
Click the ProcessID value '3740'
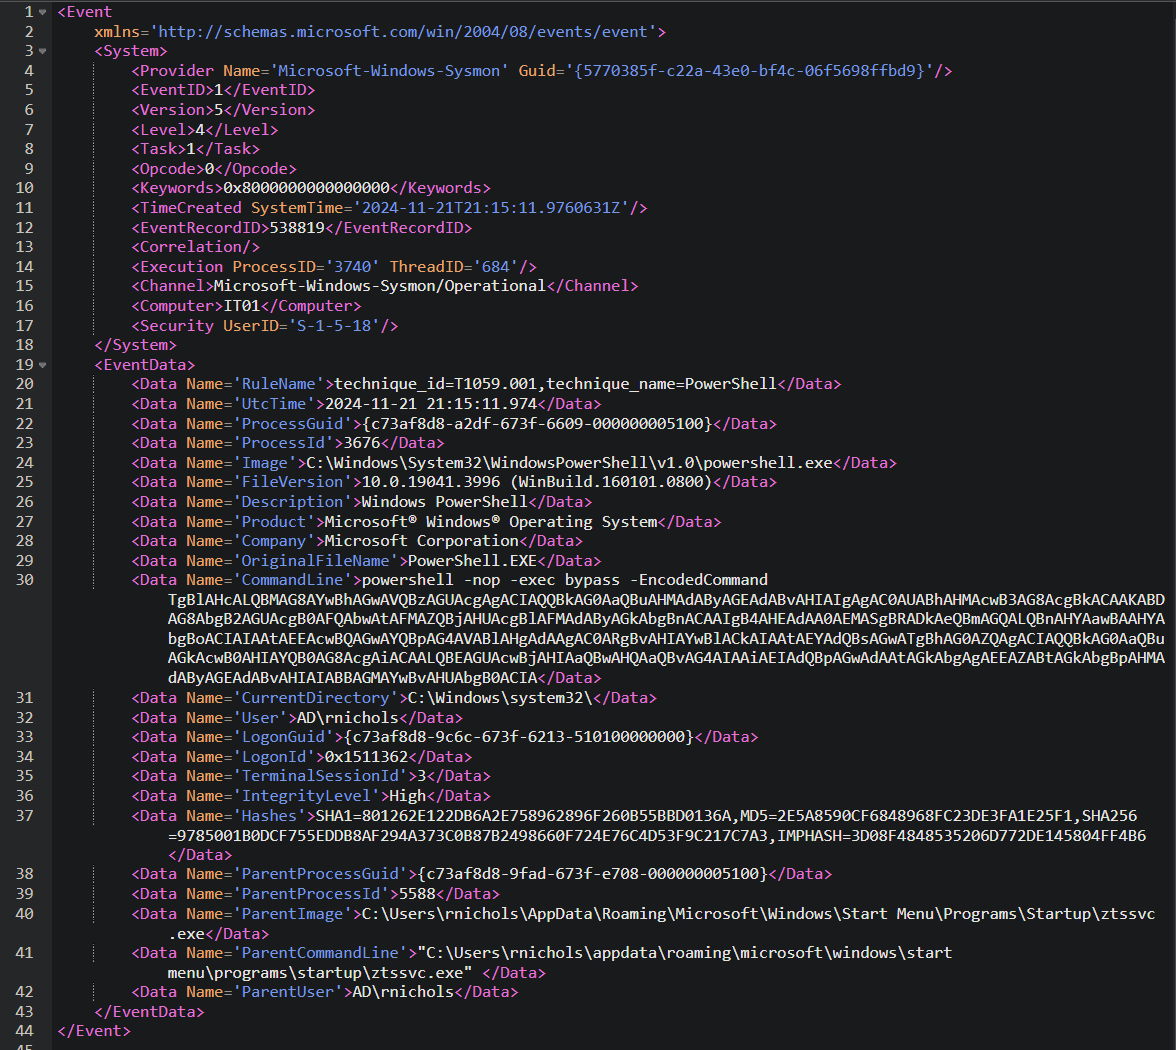(x=352, y=267)
